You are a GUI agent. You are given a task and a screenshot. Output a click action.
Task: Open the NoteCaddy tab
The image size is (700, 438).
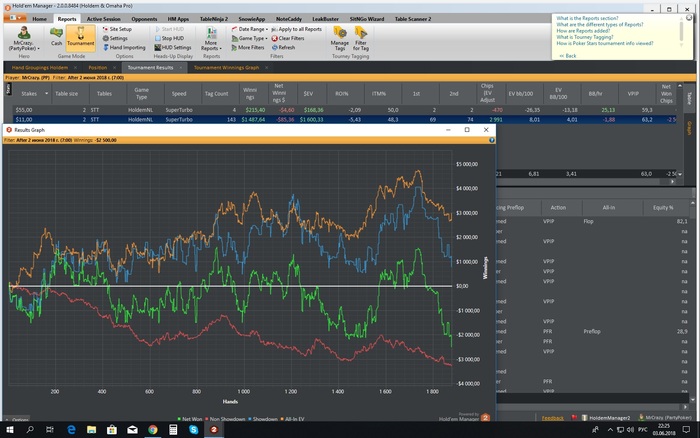[289, 19]
